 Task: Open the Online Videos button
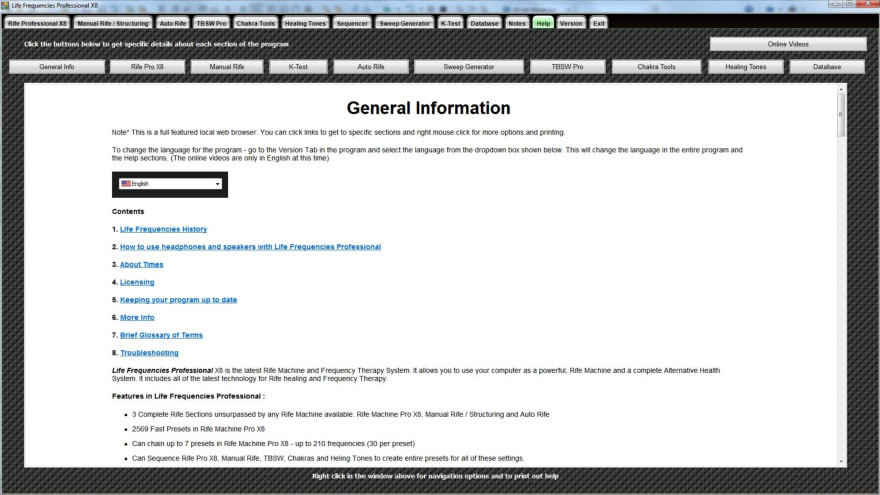click(788, 44)
